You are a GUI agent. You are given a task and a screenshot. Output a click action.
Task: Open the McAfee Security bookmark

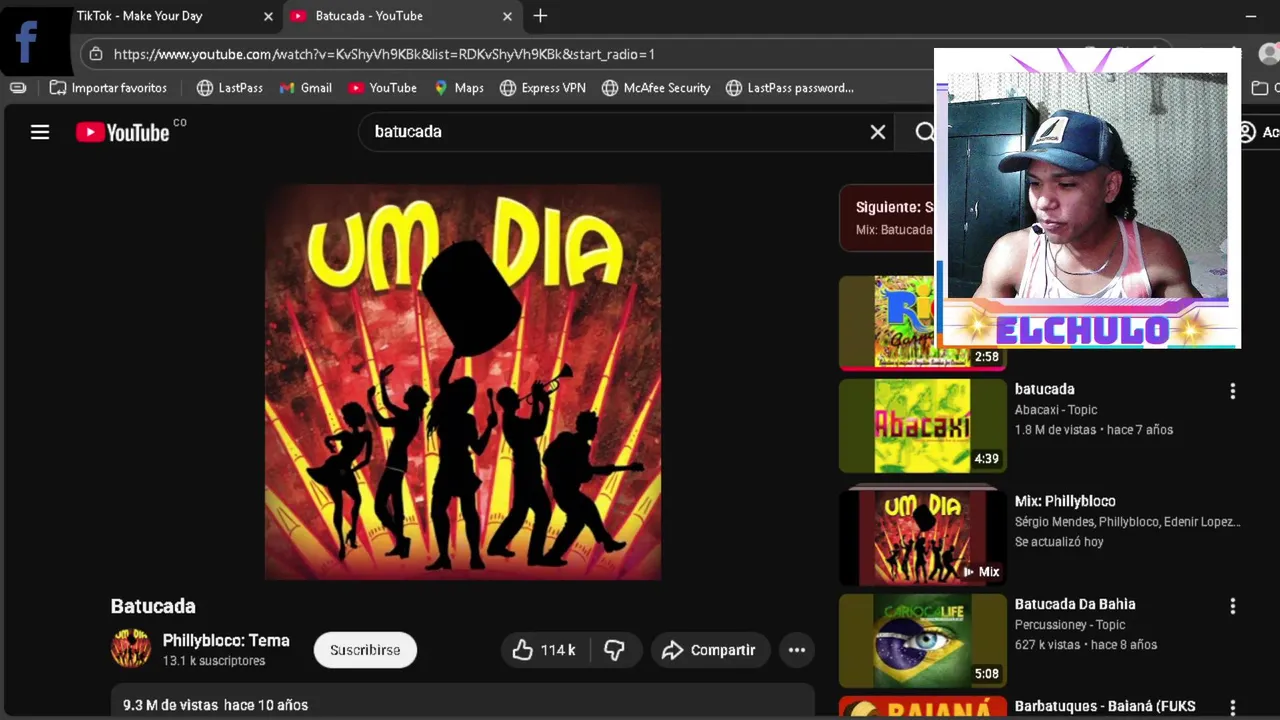click(x=656, y=88)
